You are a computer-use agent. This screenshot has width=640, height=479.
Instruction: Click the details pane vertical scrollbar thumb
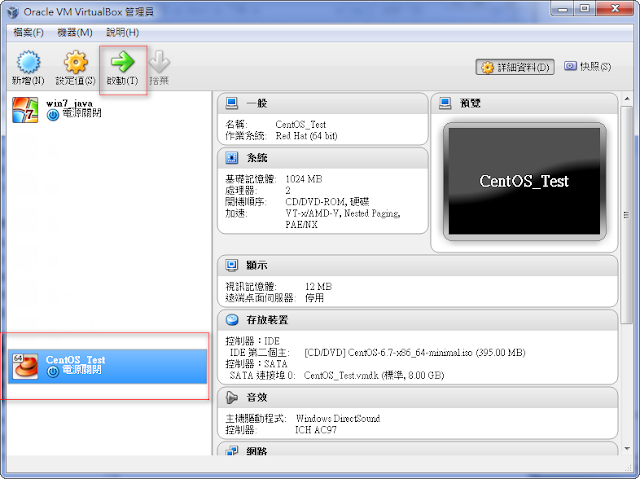tap(627, 215)
